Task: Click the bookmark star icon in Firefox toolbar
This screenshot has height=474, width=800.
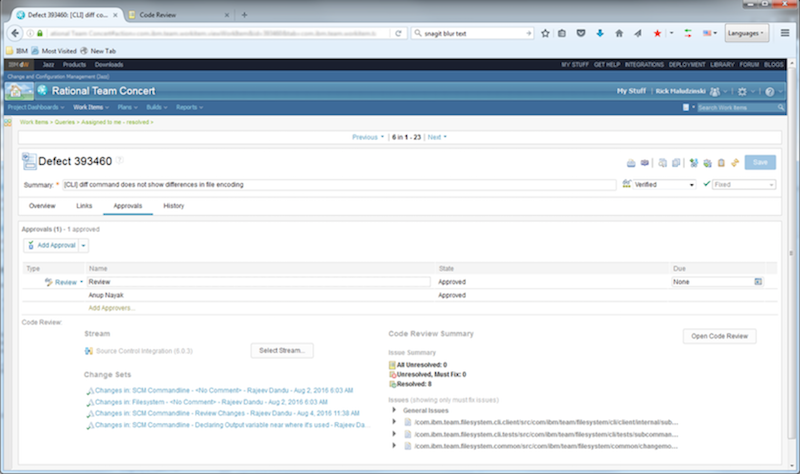Action: pos(545,33)
